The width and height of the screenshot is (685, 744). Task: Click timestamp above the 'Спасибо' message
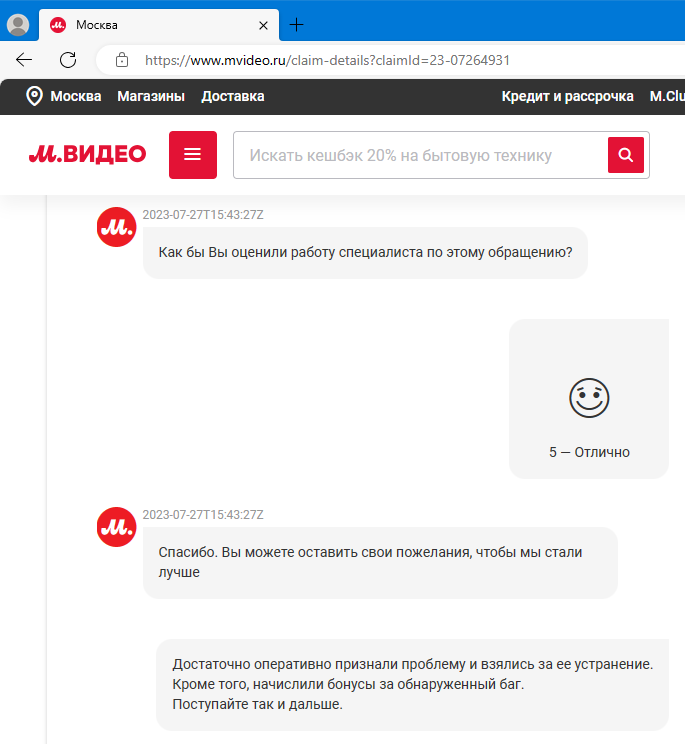203,515
